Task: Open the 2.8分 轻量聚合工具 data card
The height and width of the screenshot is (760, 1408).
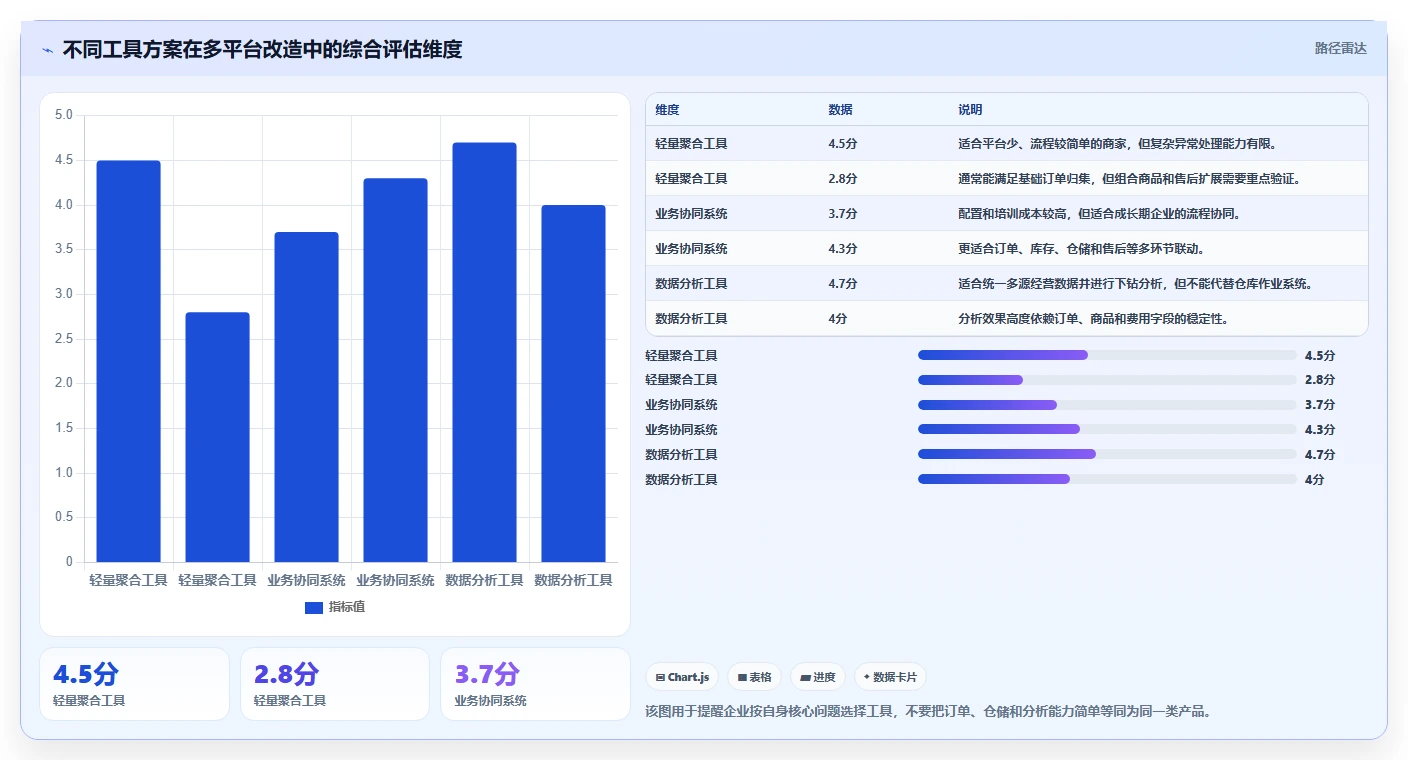Action: coord(335,684)
